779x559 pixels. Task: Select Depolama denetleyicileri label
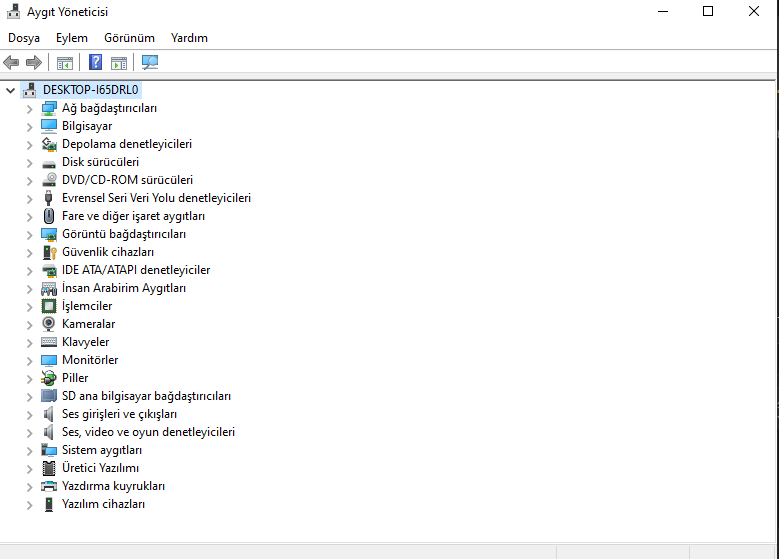[127, 144]
